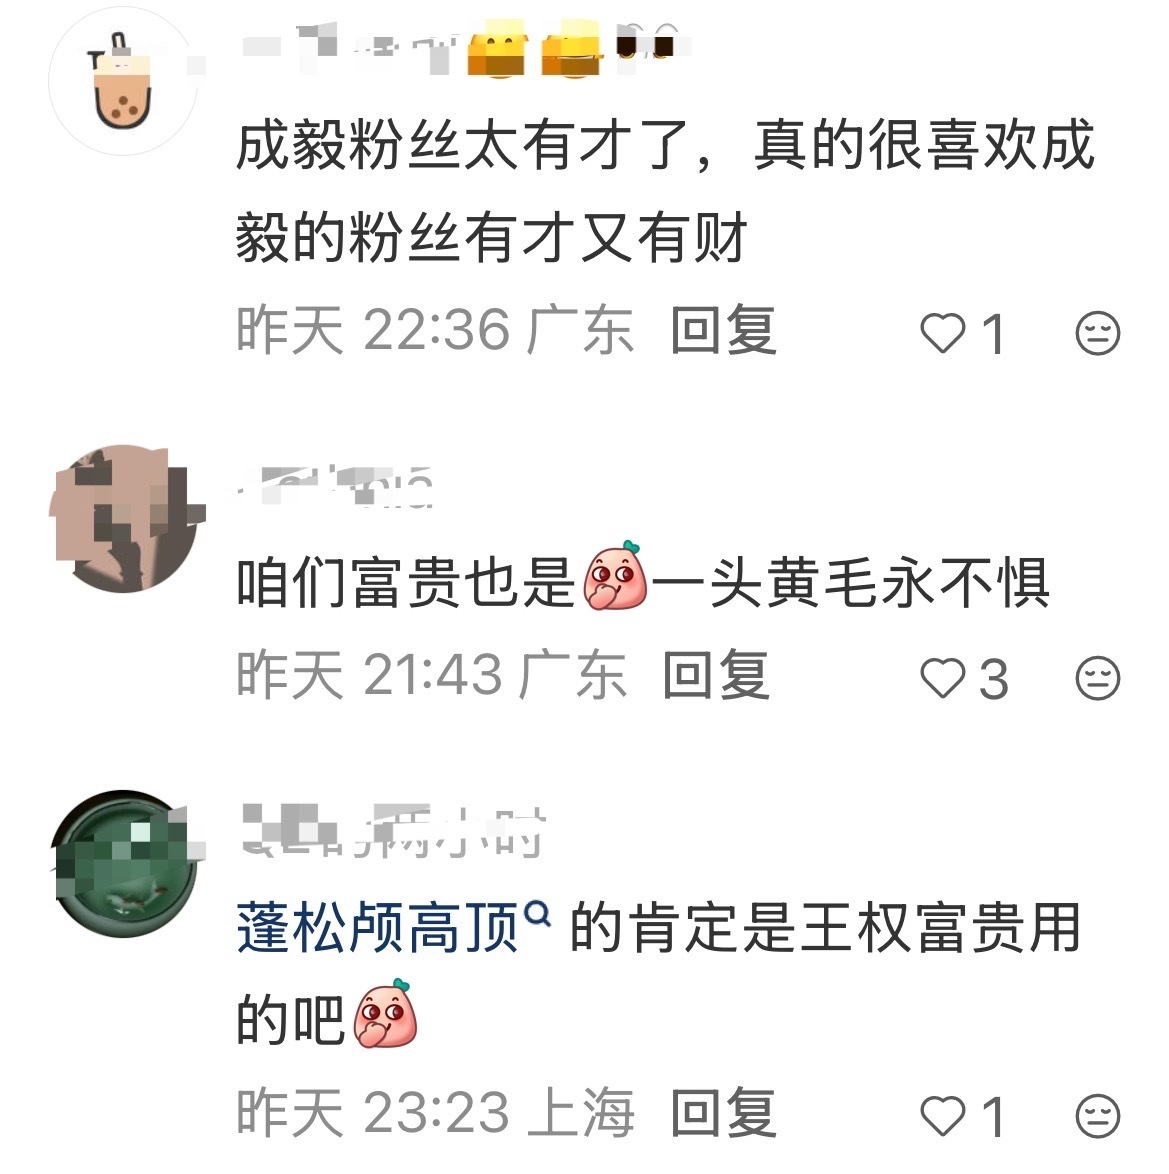Image resolution: width=1169 pixels, height=1174 pixels.
Task: Click the search magnifier after 蓬松颅高顶
Action: pyautogui.click(x=538, y=914)
